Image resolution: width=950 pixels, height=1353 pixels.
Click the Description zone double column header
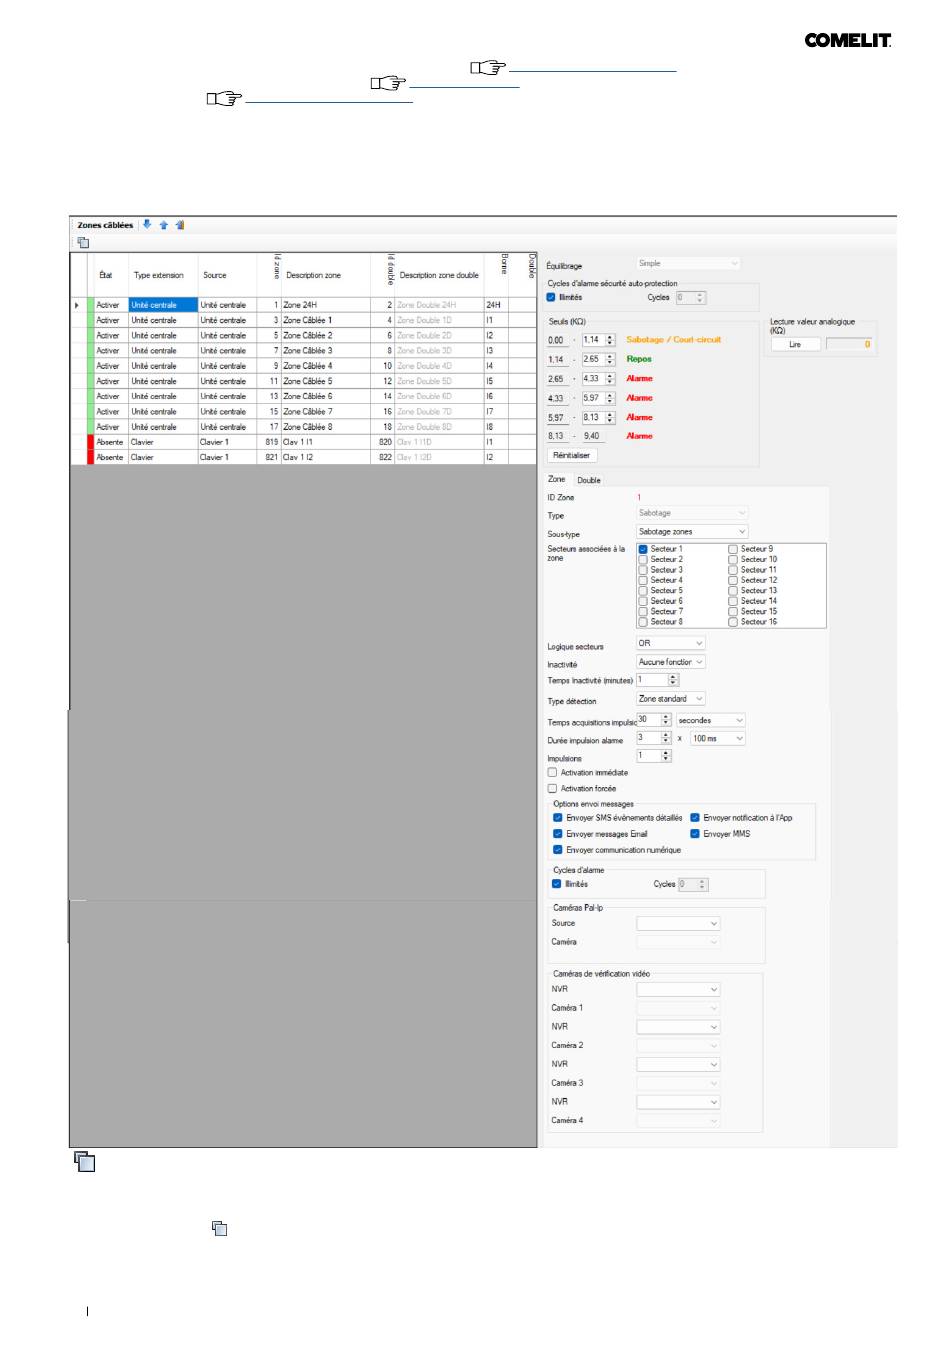pos(439,275)
